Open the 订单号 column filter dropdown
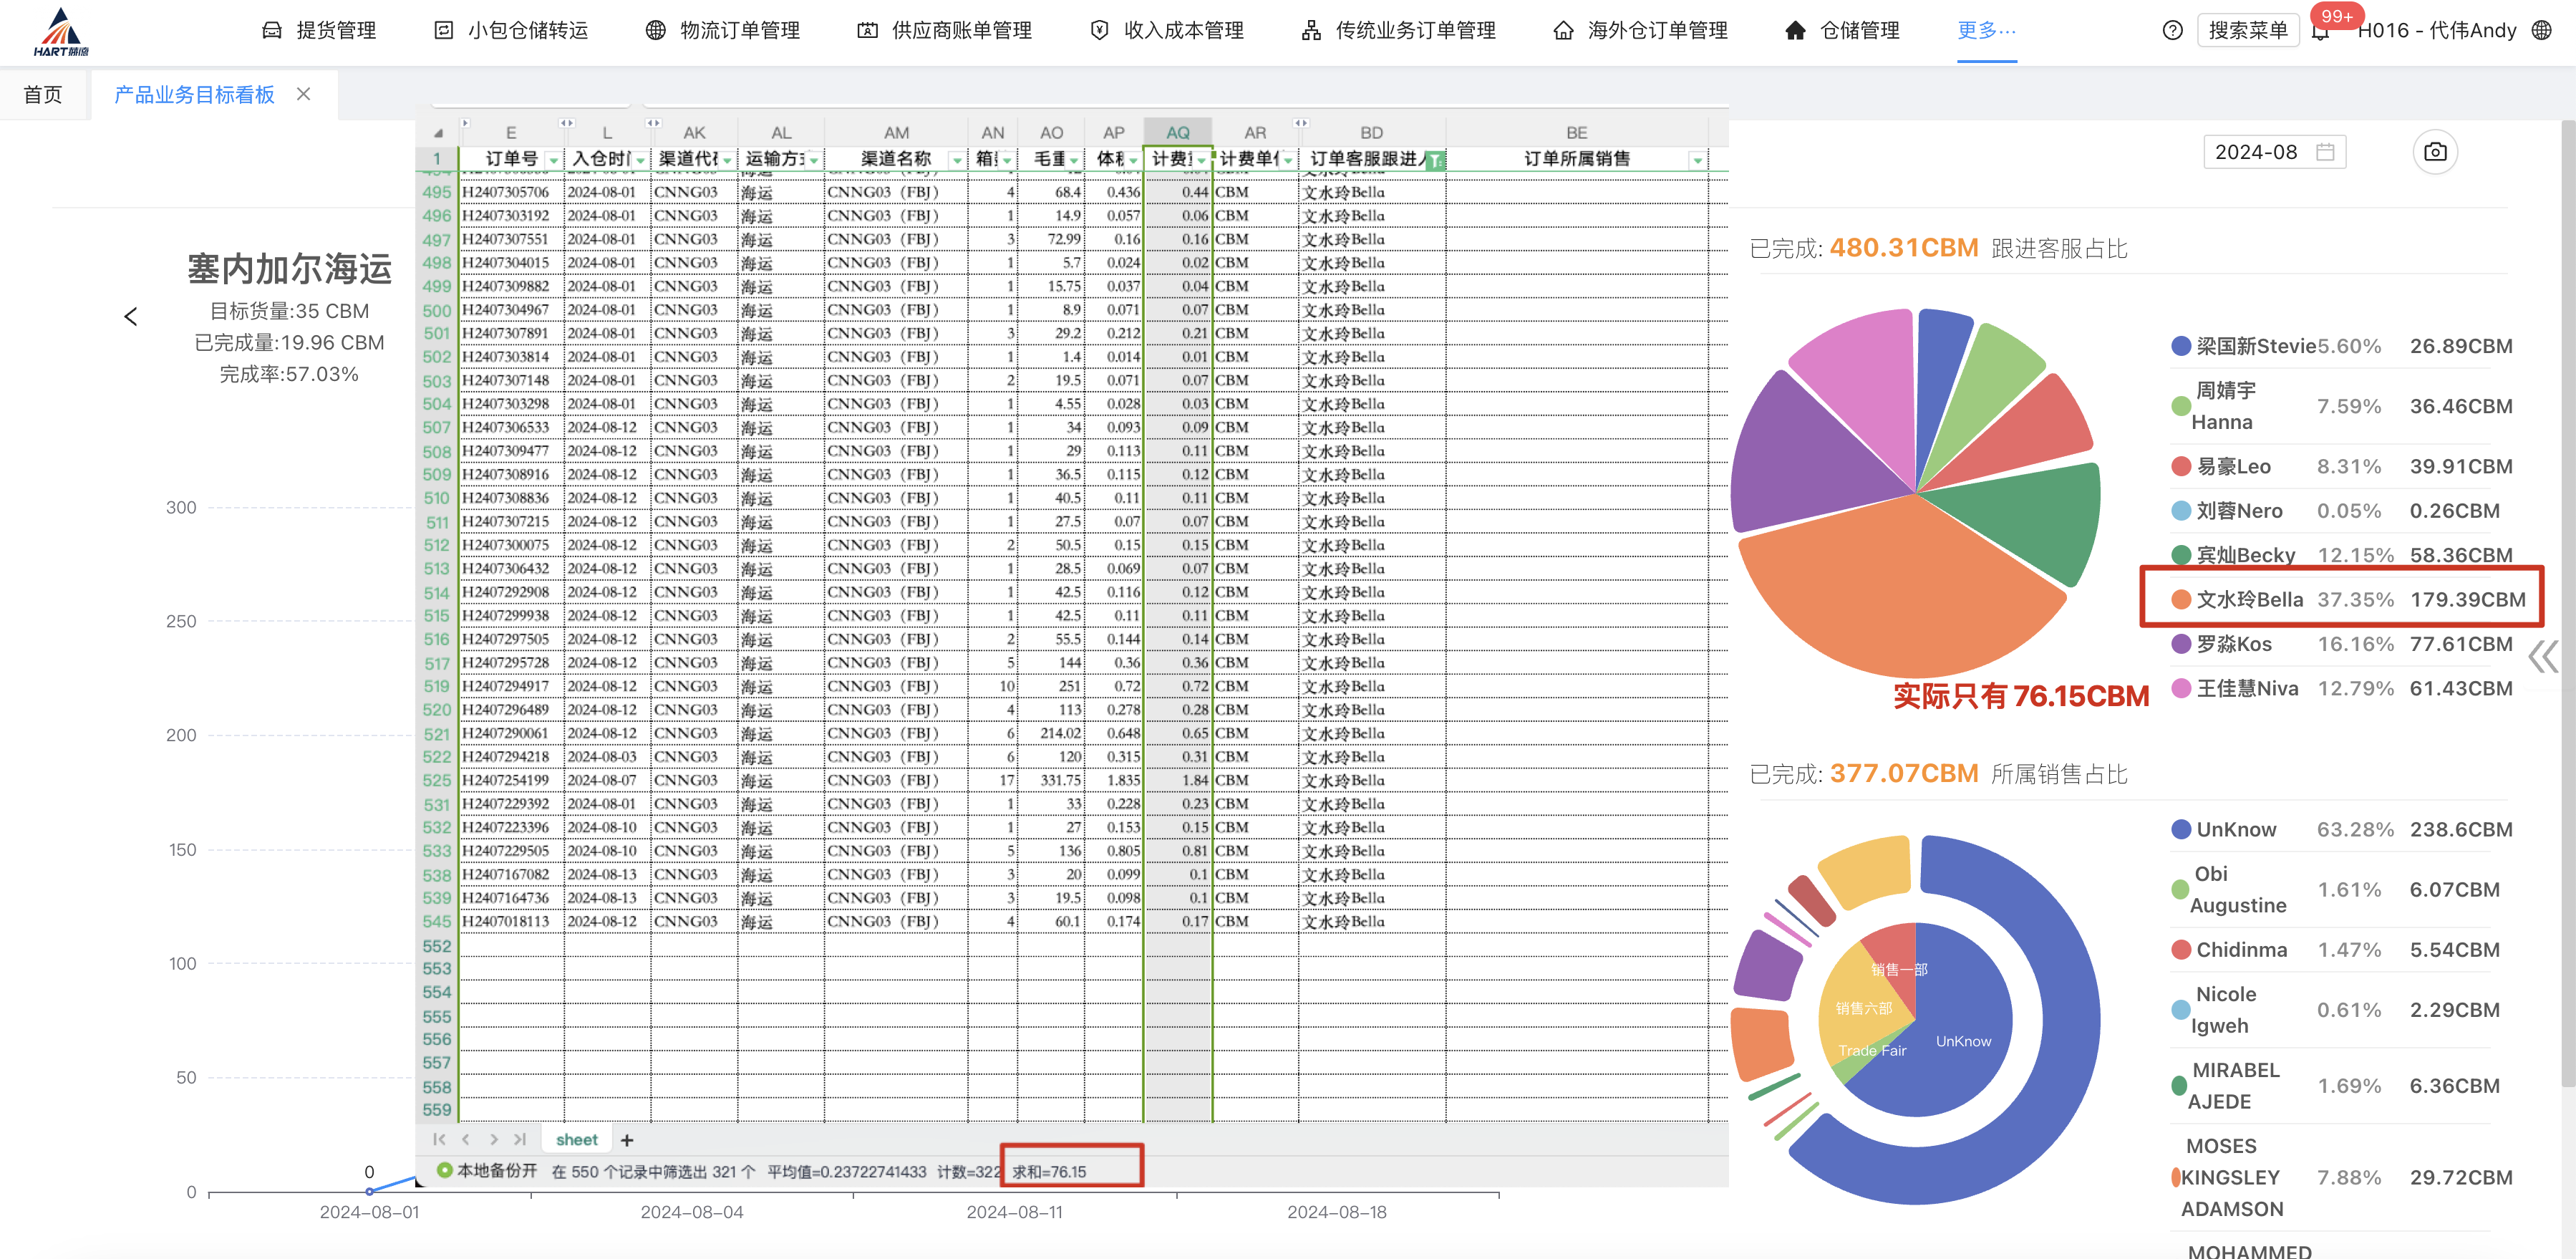Image resolution: width=2576 pixels, height=1259 pixels. pos(553,160)
